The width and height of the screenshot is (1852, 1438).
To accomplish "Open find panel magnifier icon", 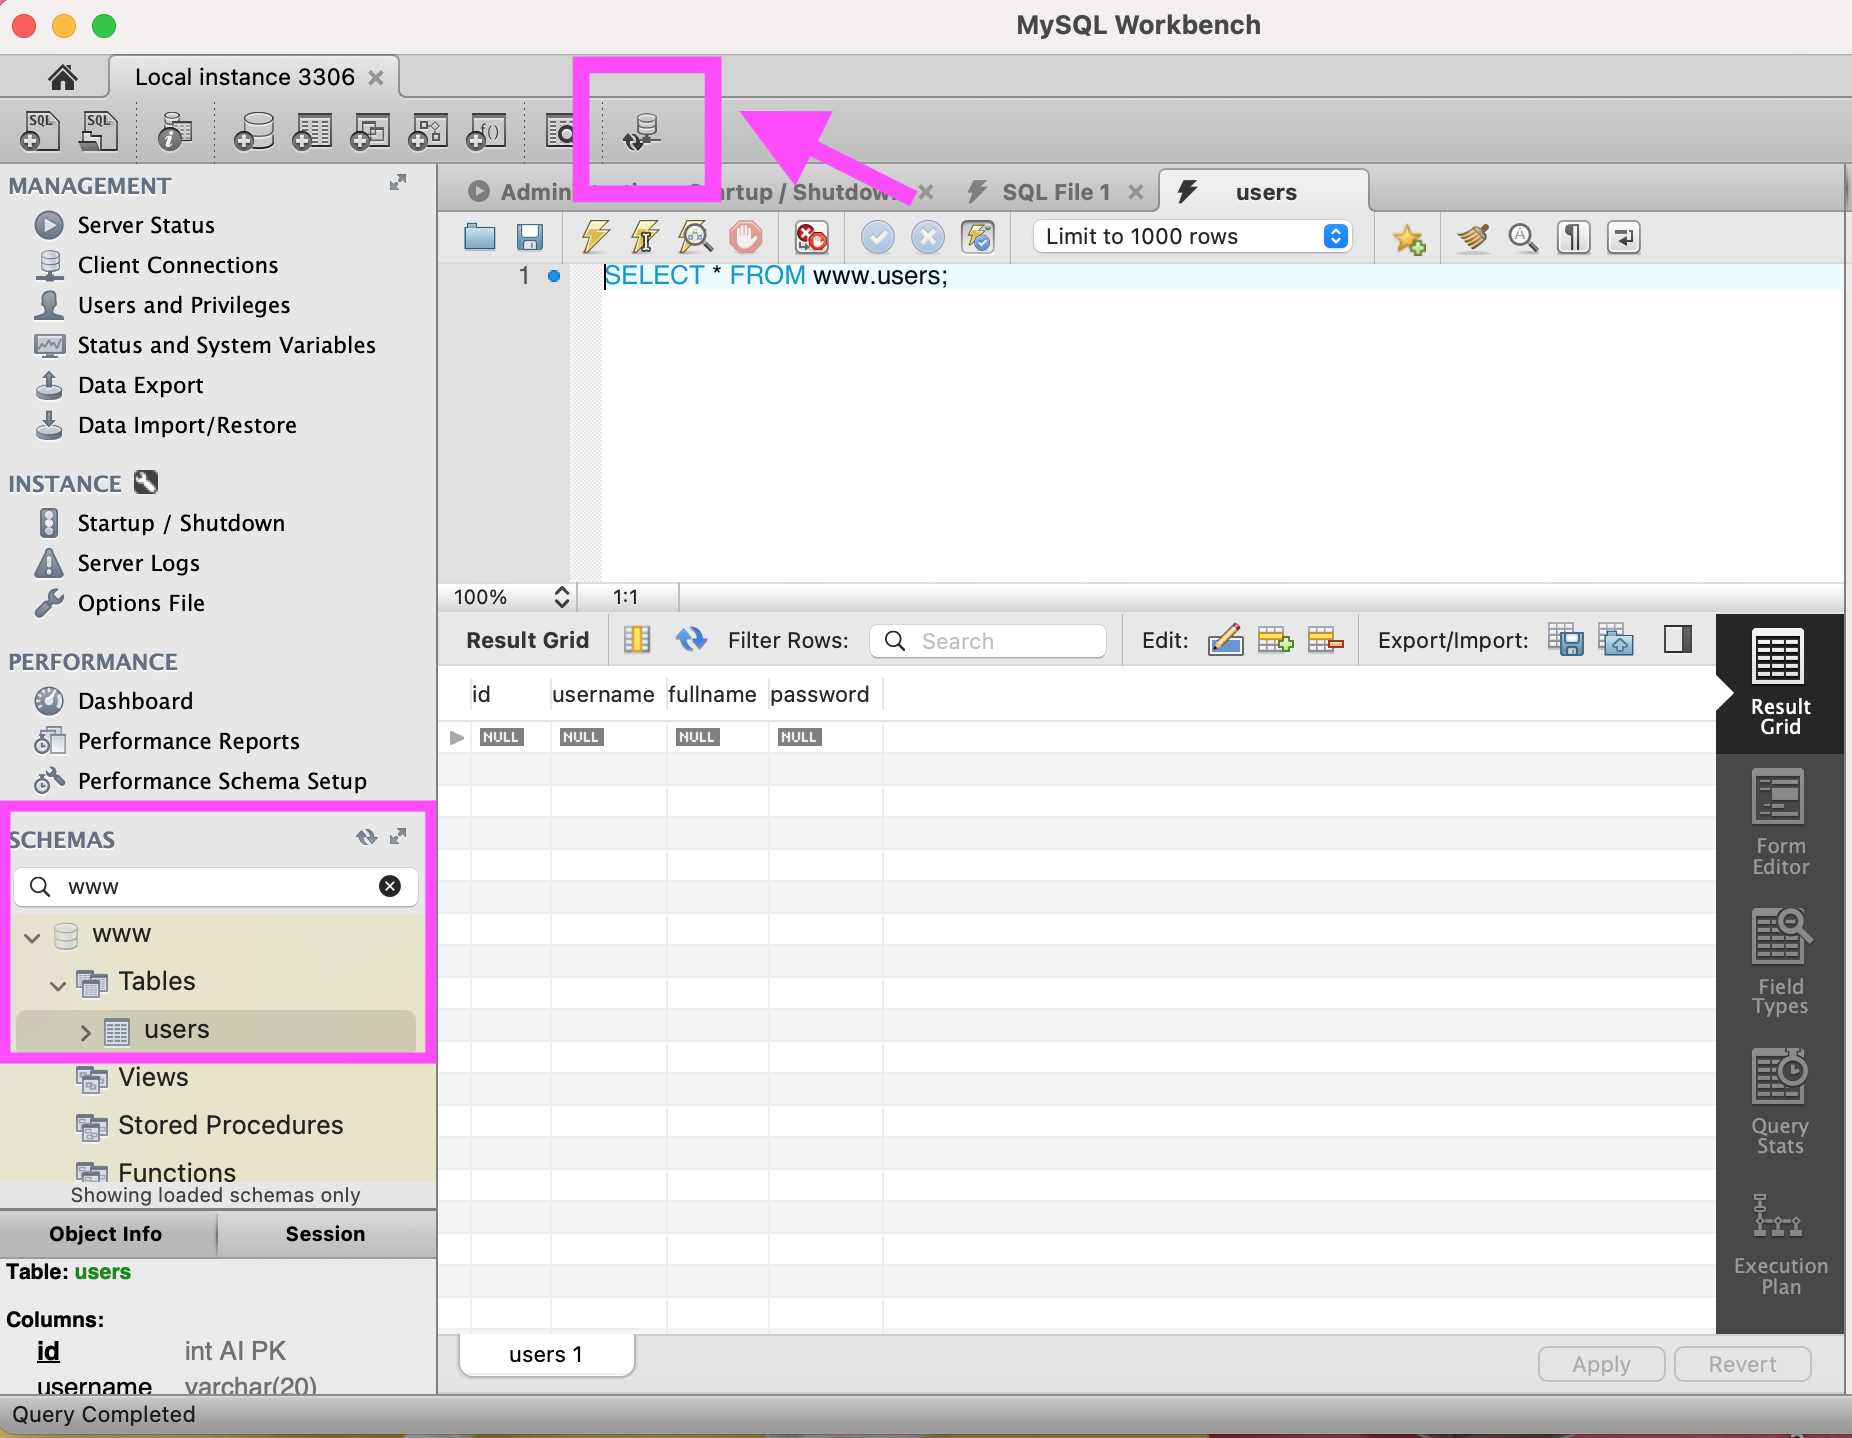I will (1523, 237).
